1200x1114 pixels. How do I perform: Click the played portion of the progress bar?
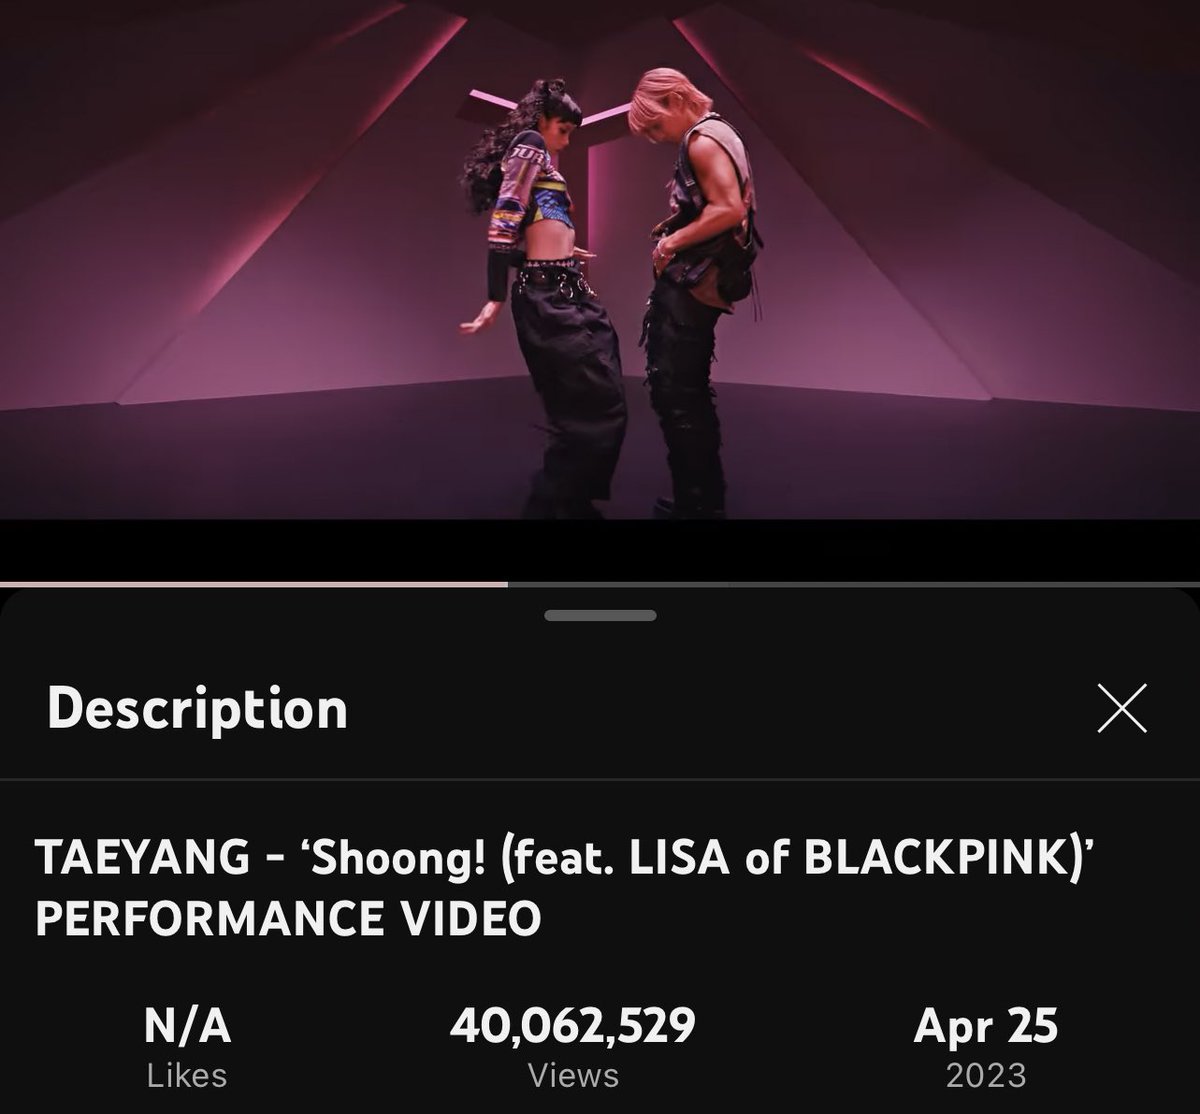(x=253, y=583)
